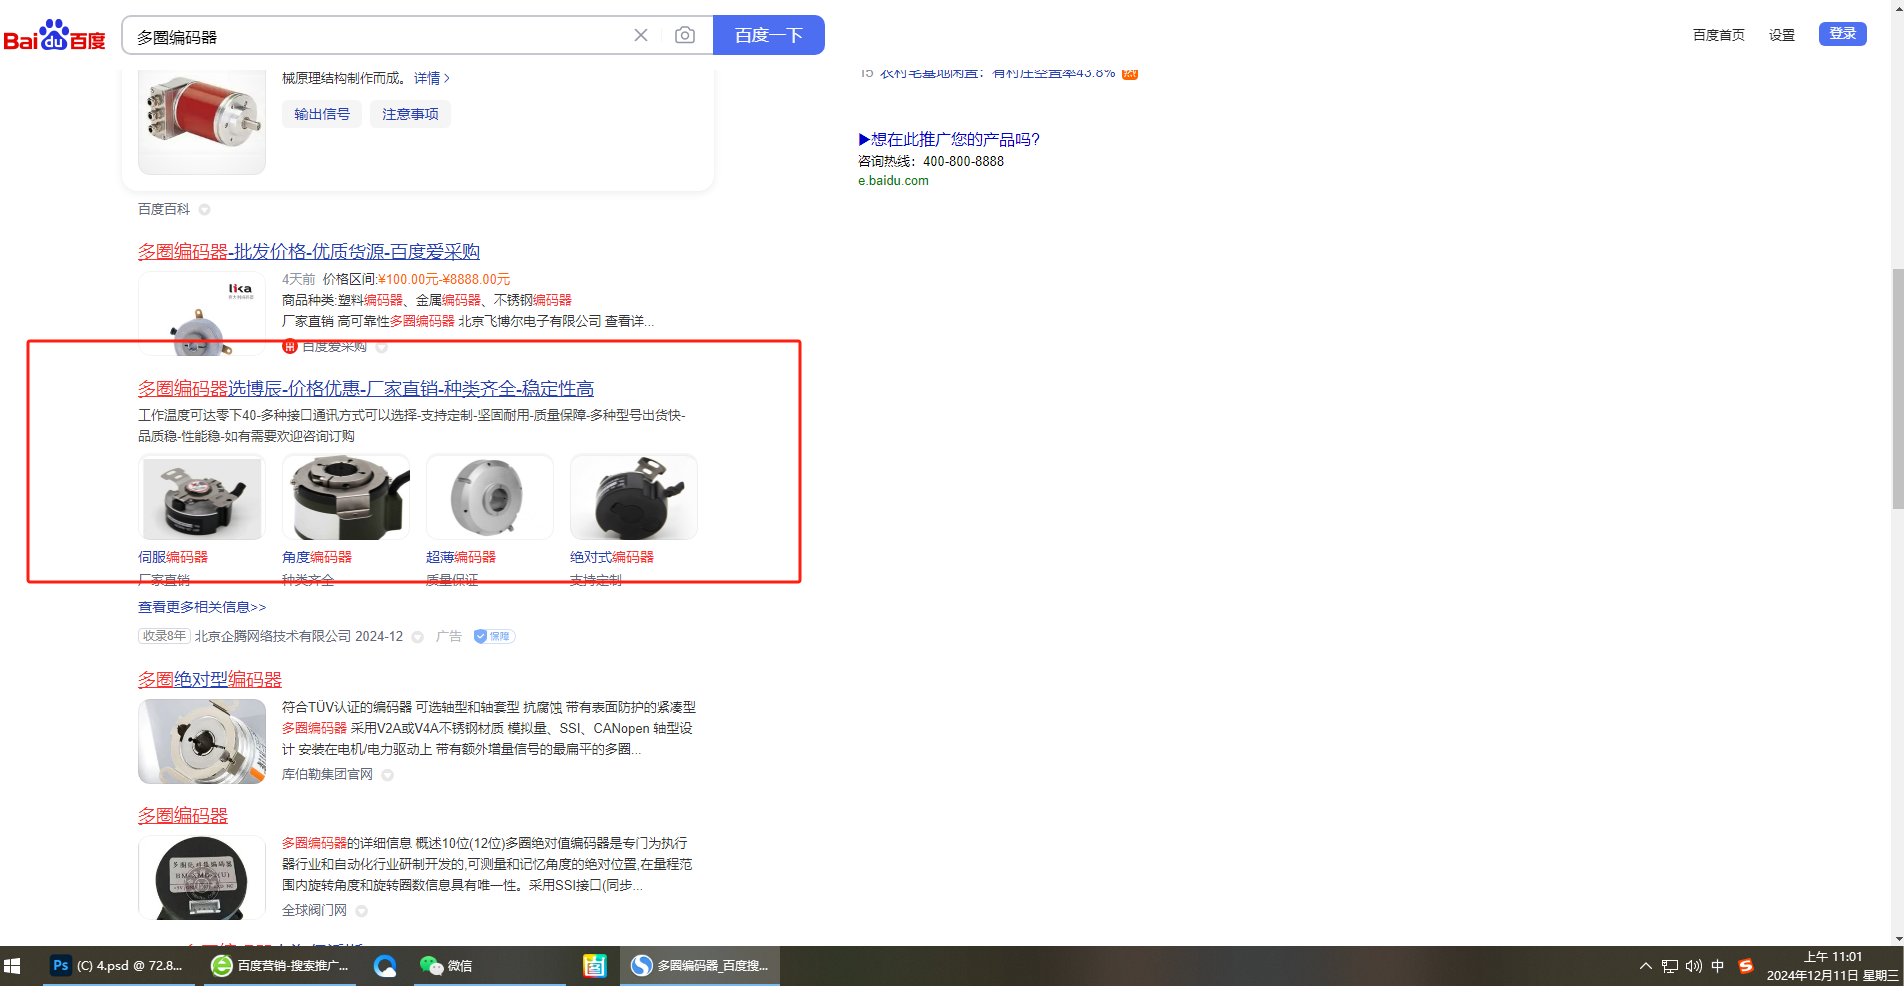This screenshot has height=986, width=1904.
Task: Open the e.baidu.com link
Action: (x=893, y=181)
